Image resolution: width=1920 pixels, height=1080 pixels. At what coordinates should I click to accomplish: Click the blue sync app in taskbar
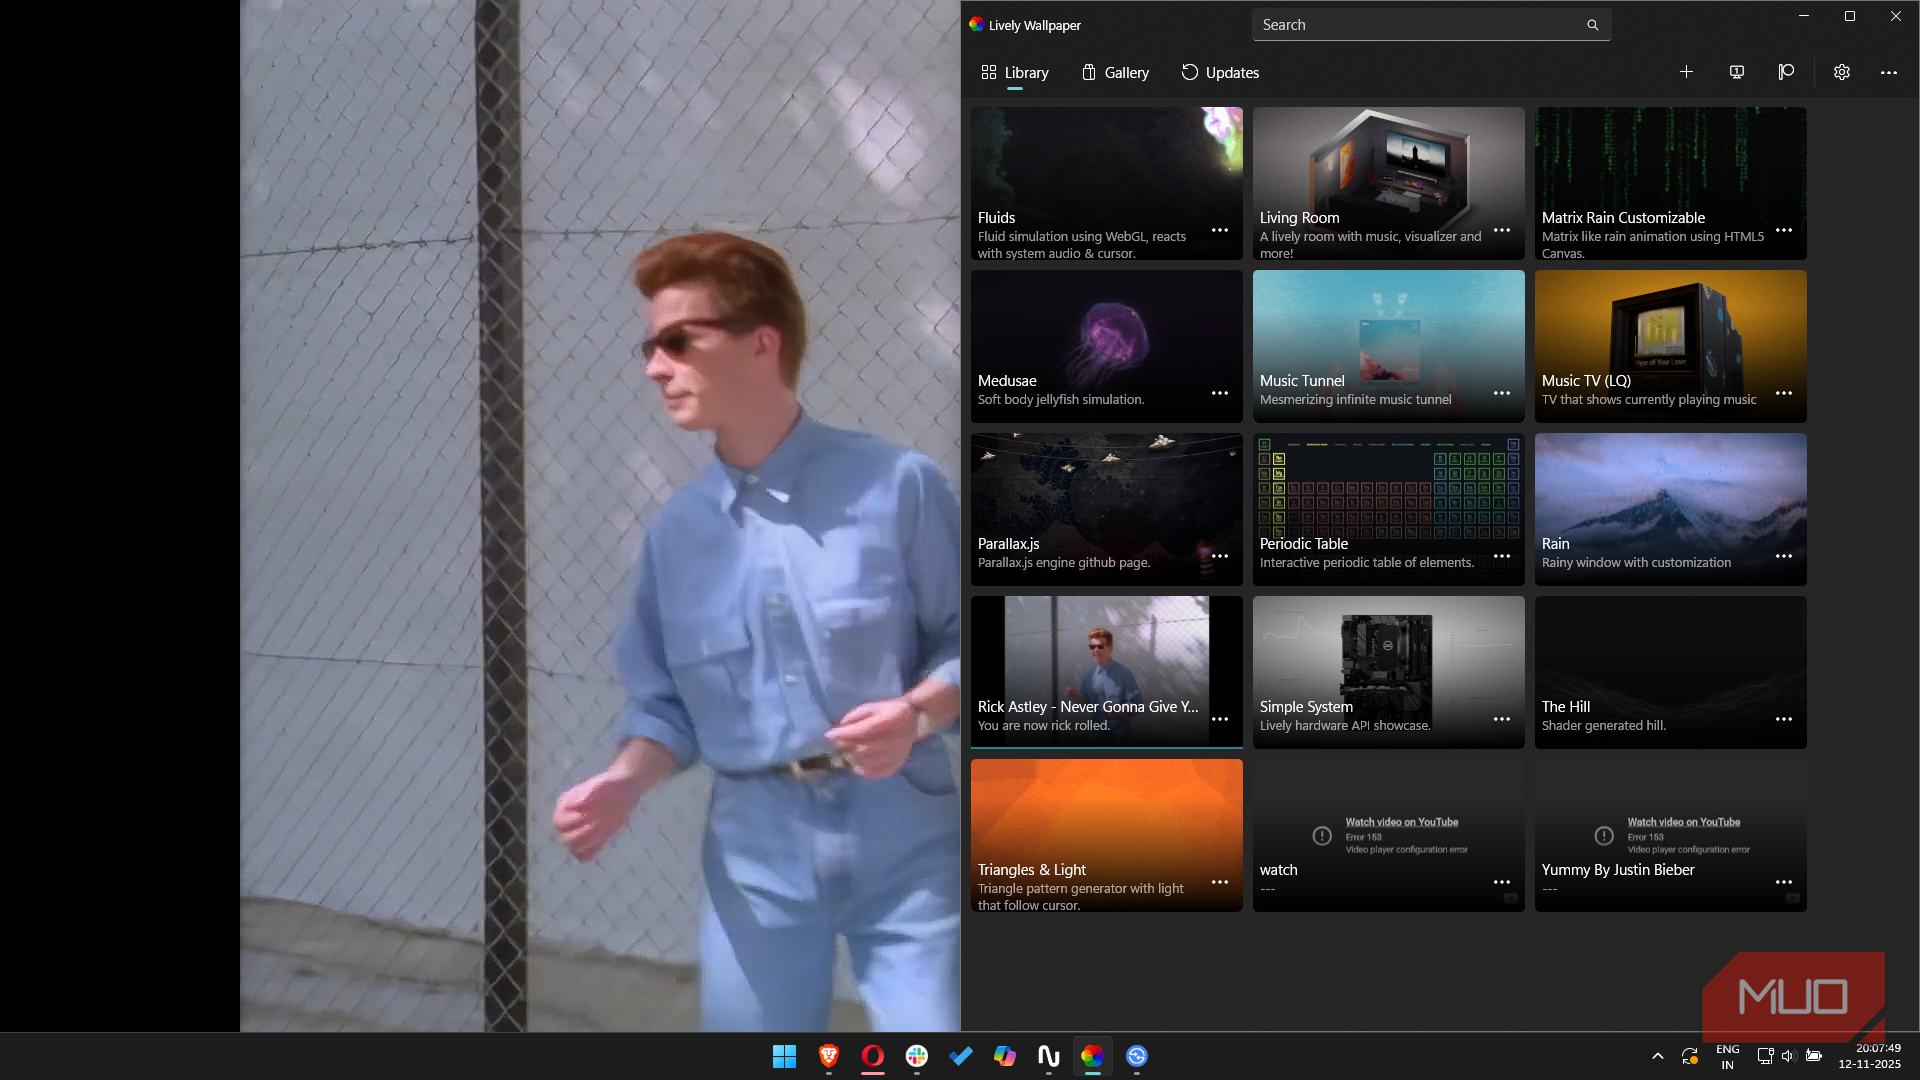(x=1137, y=1056)
